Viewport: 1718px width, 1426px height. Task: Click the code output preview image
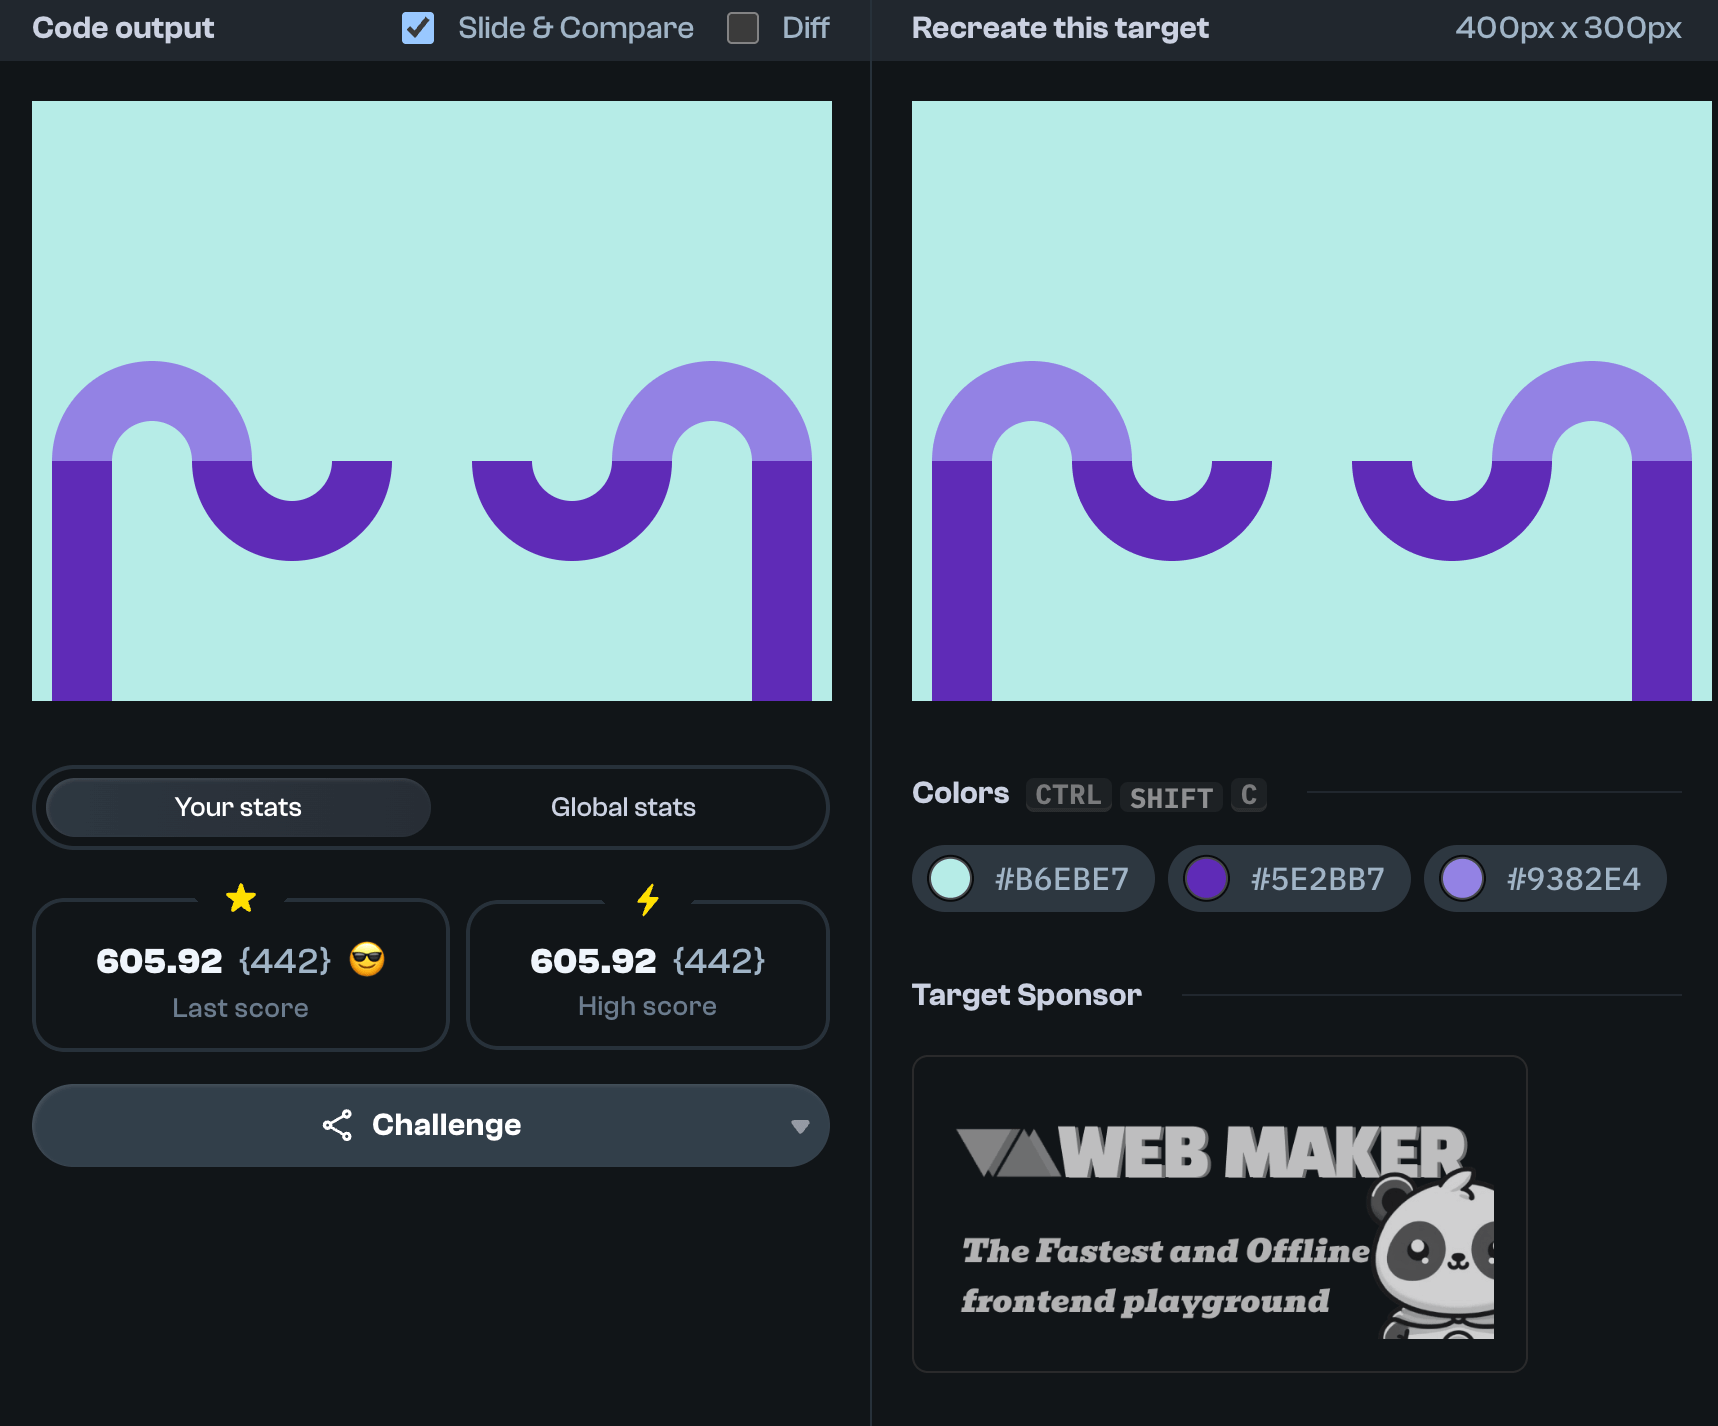click(x=432, y=400)
